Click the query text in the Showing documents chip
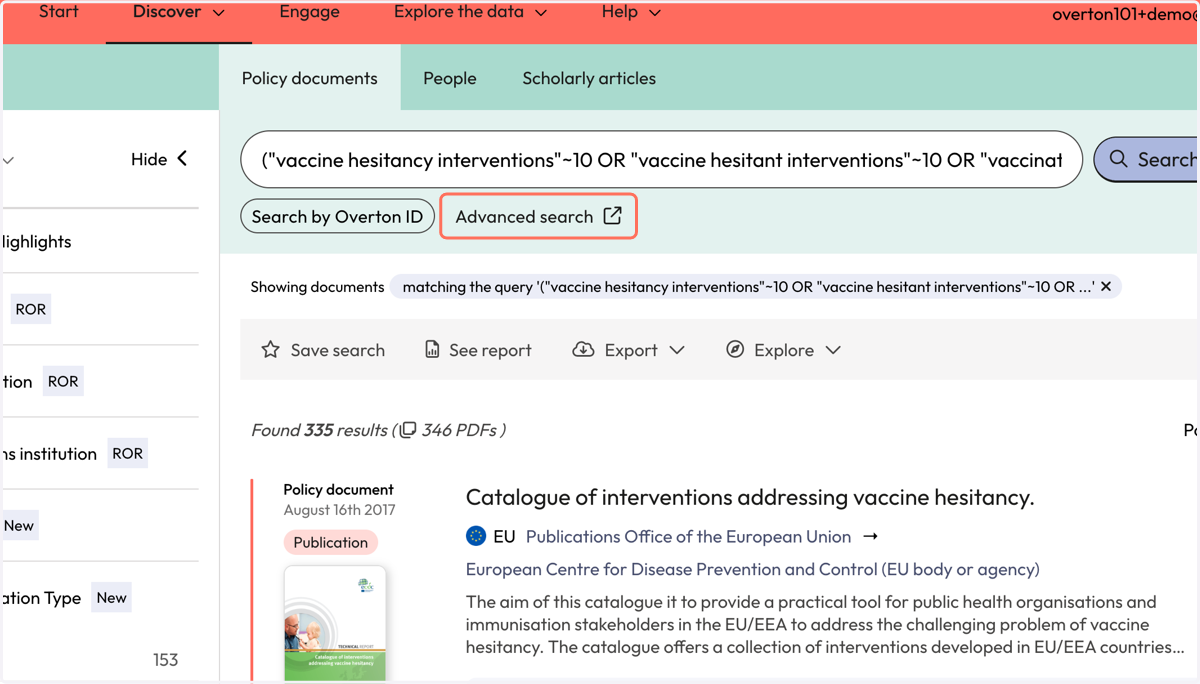 (749, 287)
